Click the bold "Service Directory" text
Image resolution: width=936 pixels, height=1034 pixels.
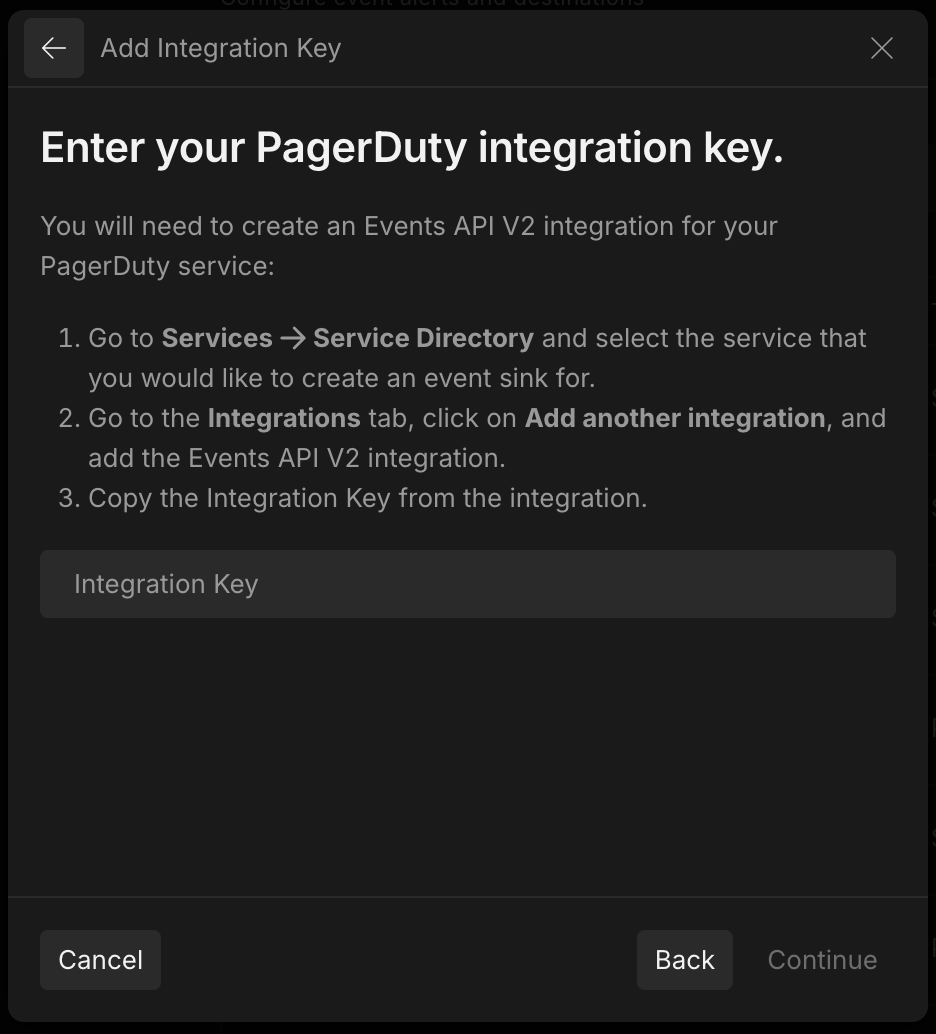click(423, 338)
